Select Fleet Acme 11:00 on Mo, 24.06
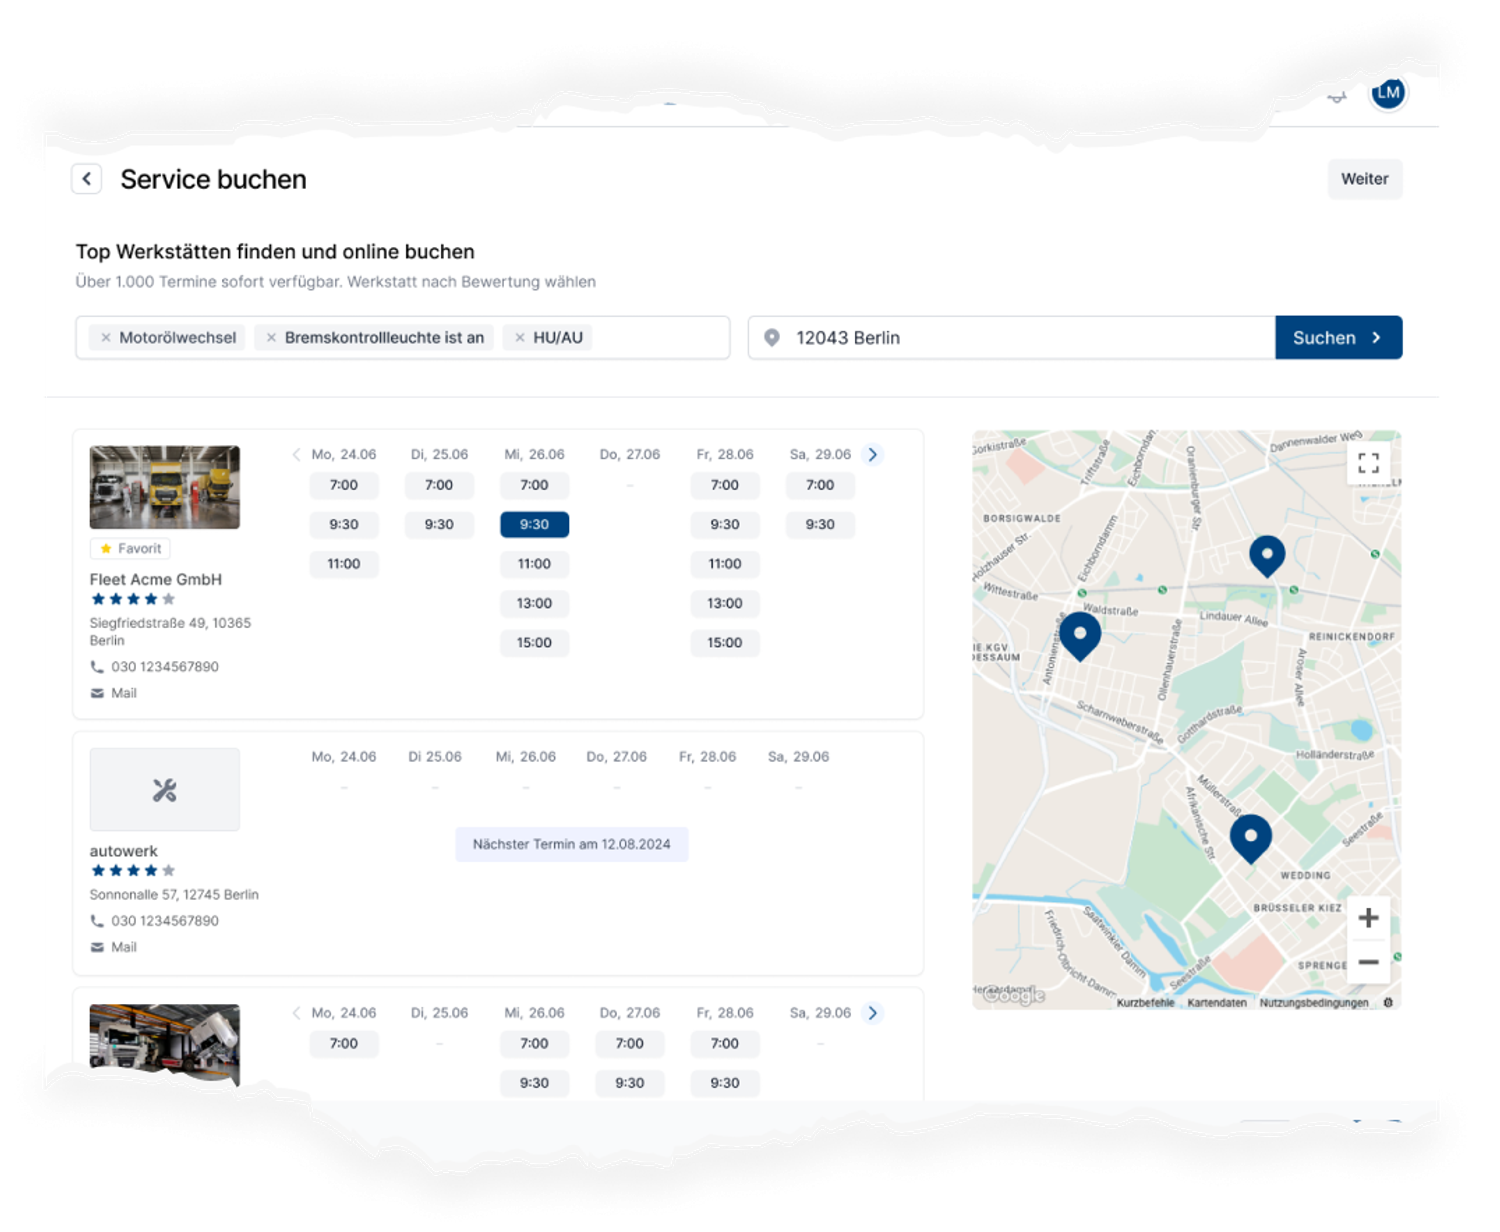The height and width of the screenshot is (1232, 1500). click(344, 564)
